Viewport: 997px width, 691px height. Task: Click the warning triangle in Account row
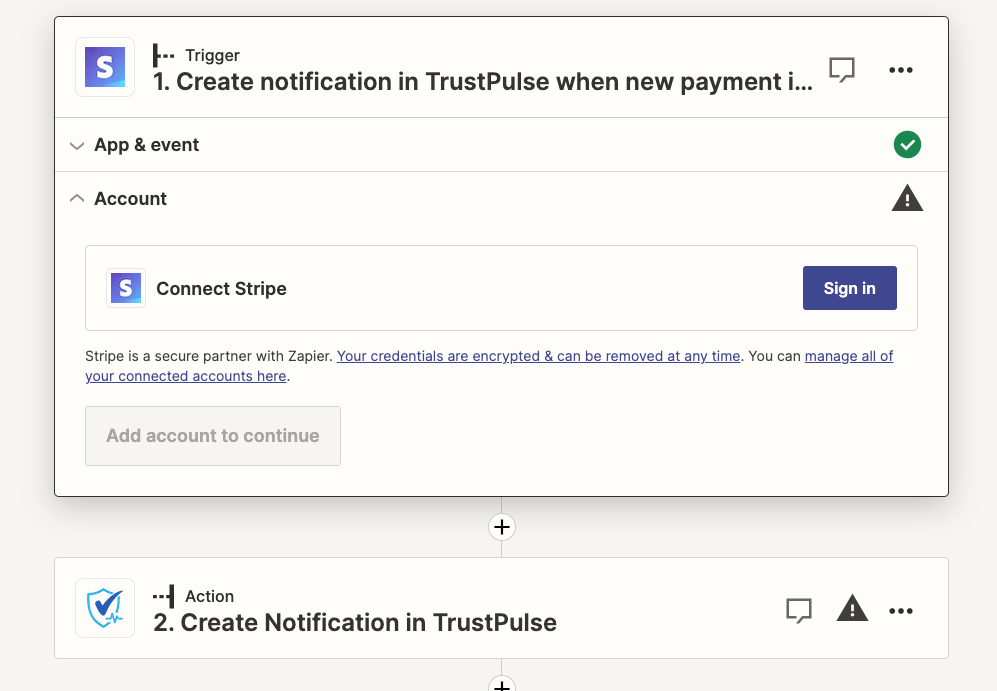click(x=907, y=199)
